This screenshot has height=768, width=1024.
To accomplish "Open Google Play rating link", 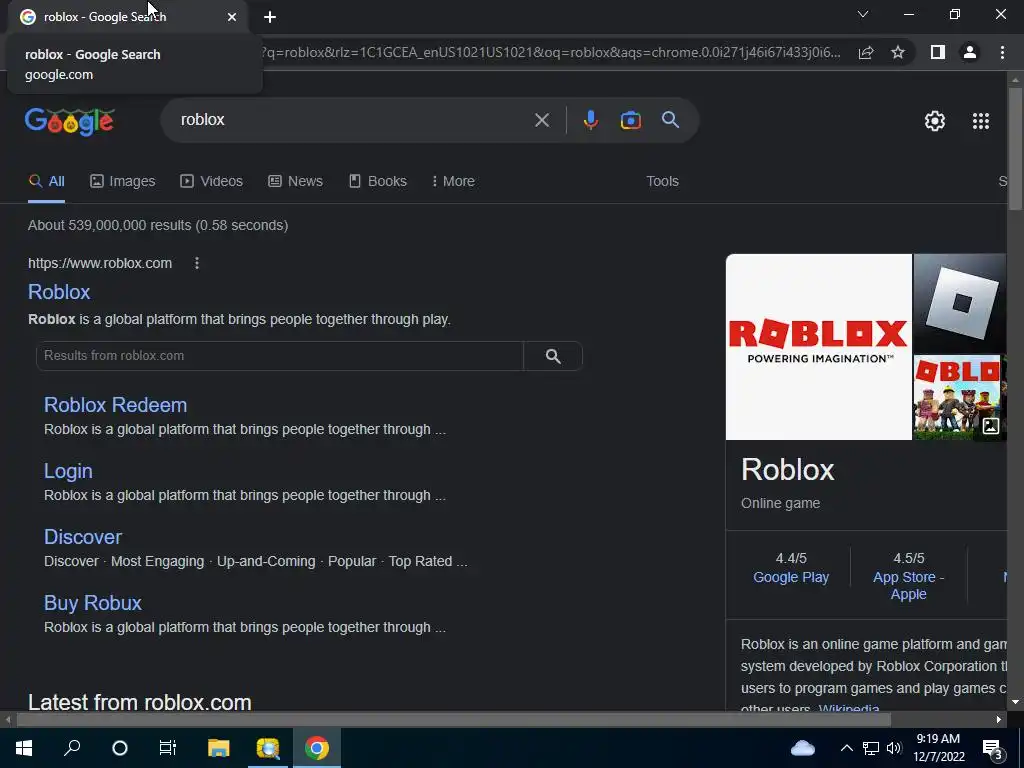I will click(x=791, y=577).
